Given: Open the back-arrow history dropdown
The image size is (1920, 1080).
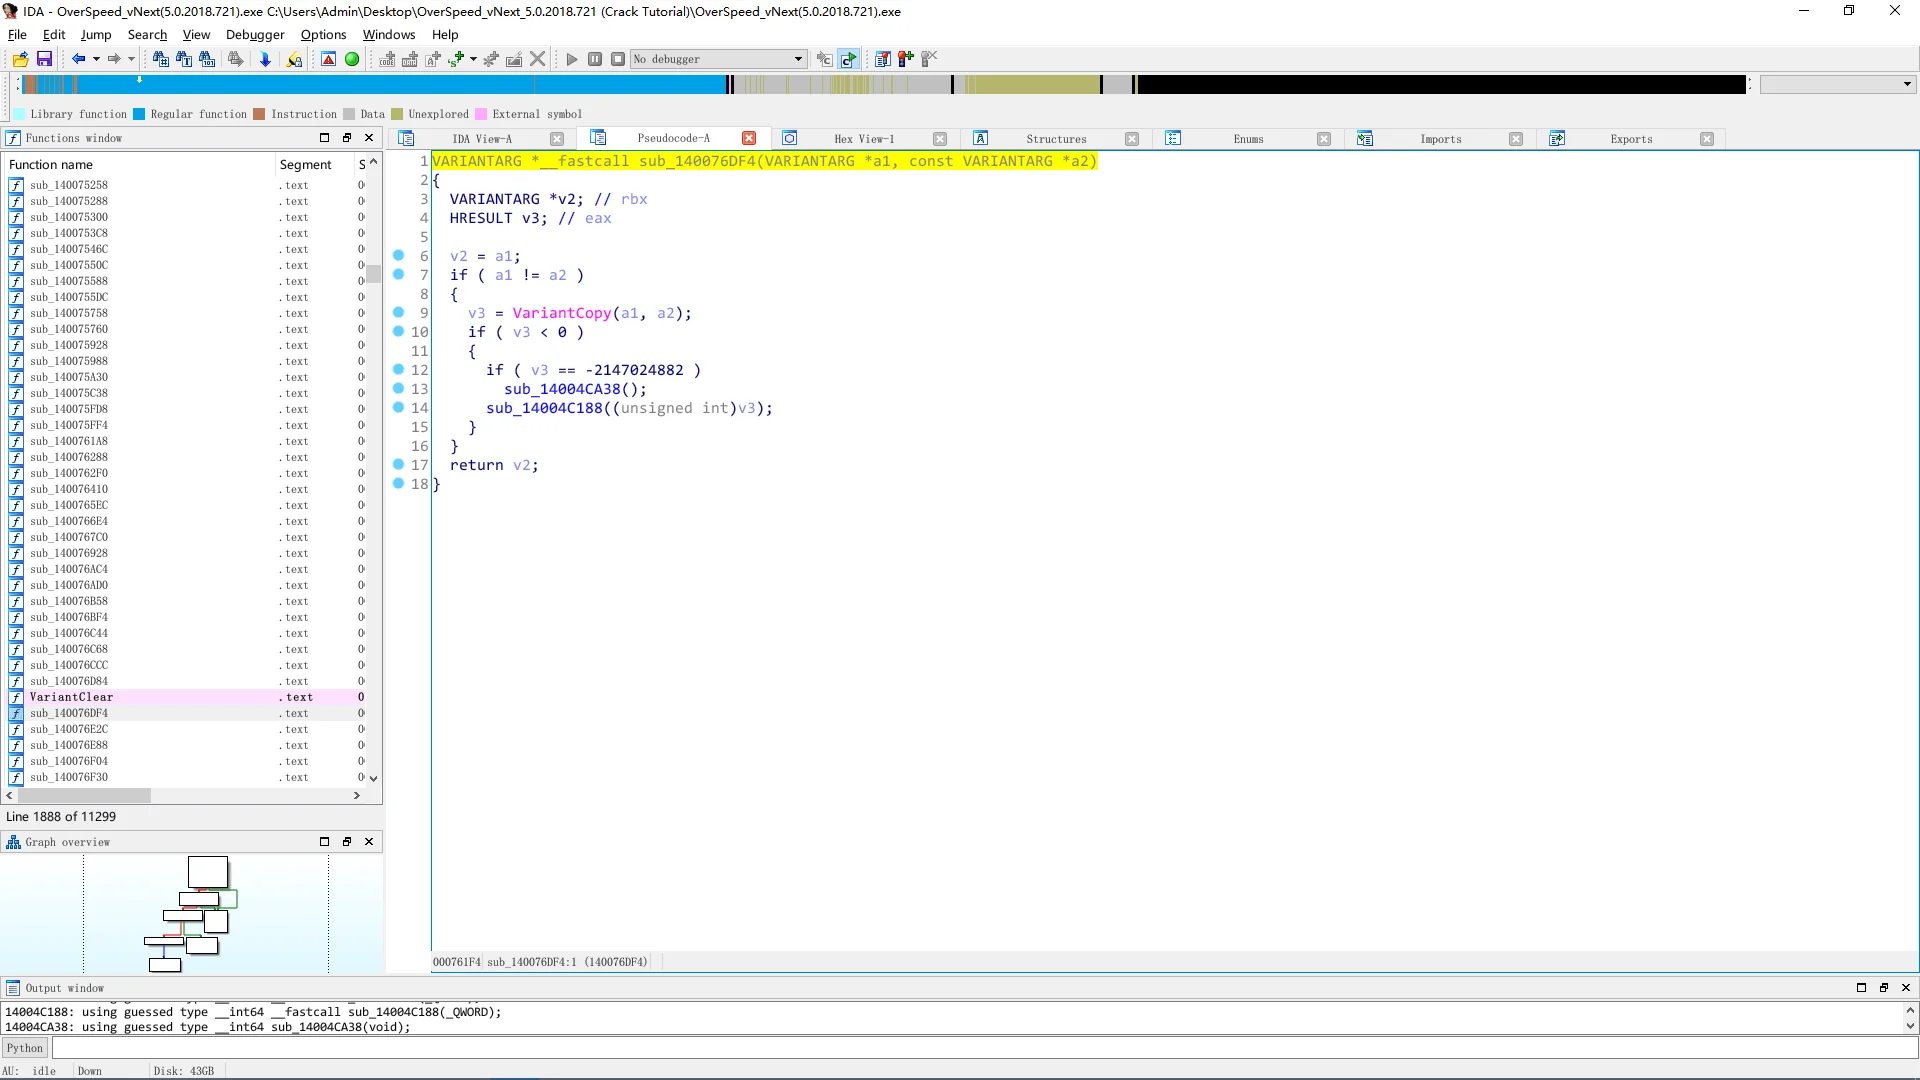Looking at the screenshot, I should click(96, 59).
